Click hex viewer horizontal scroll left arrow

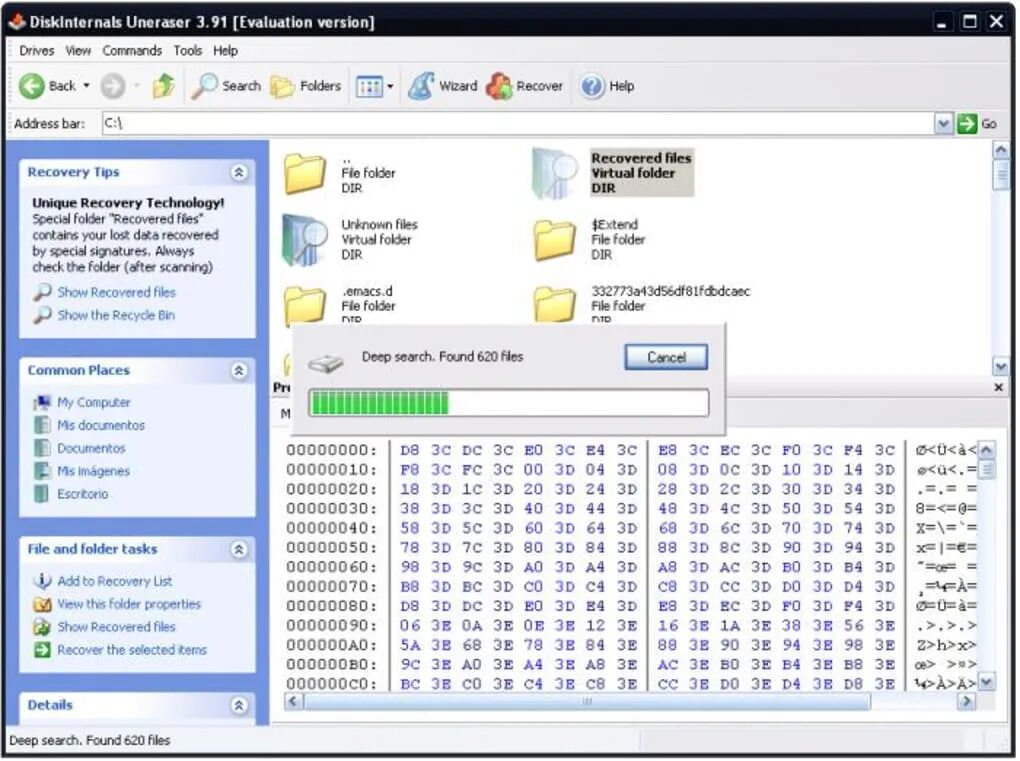tap(293, 702)
